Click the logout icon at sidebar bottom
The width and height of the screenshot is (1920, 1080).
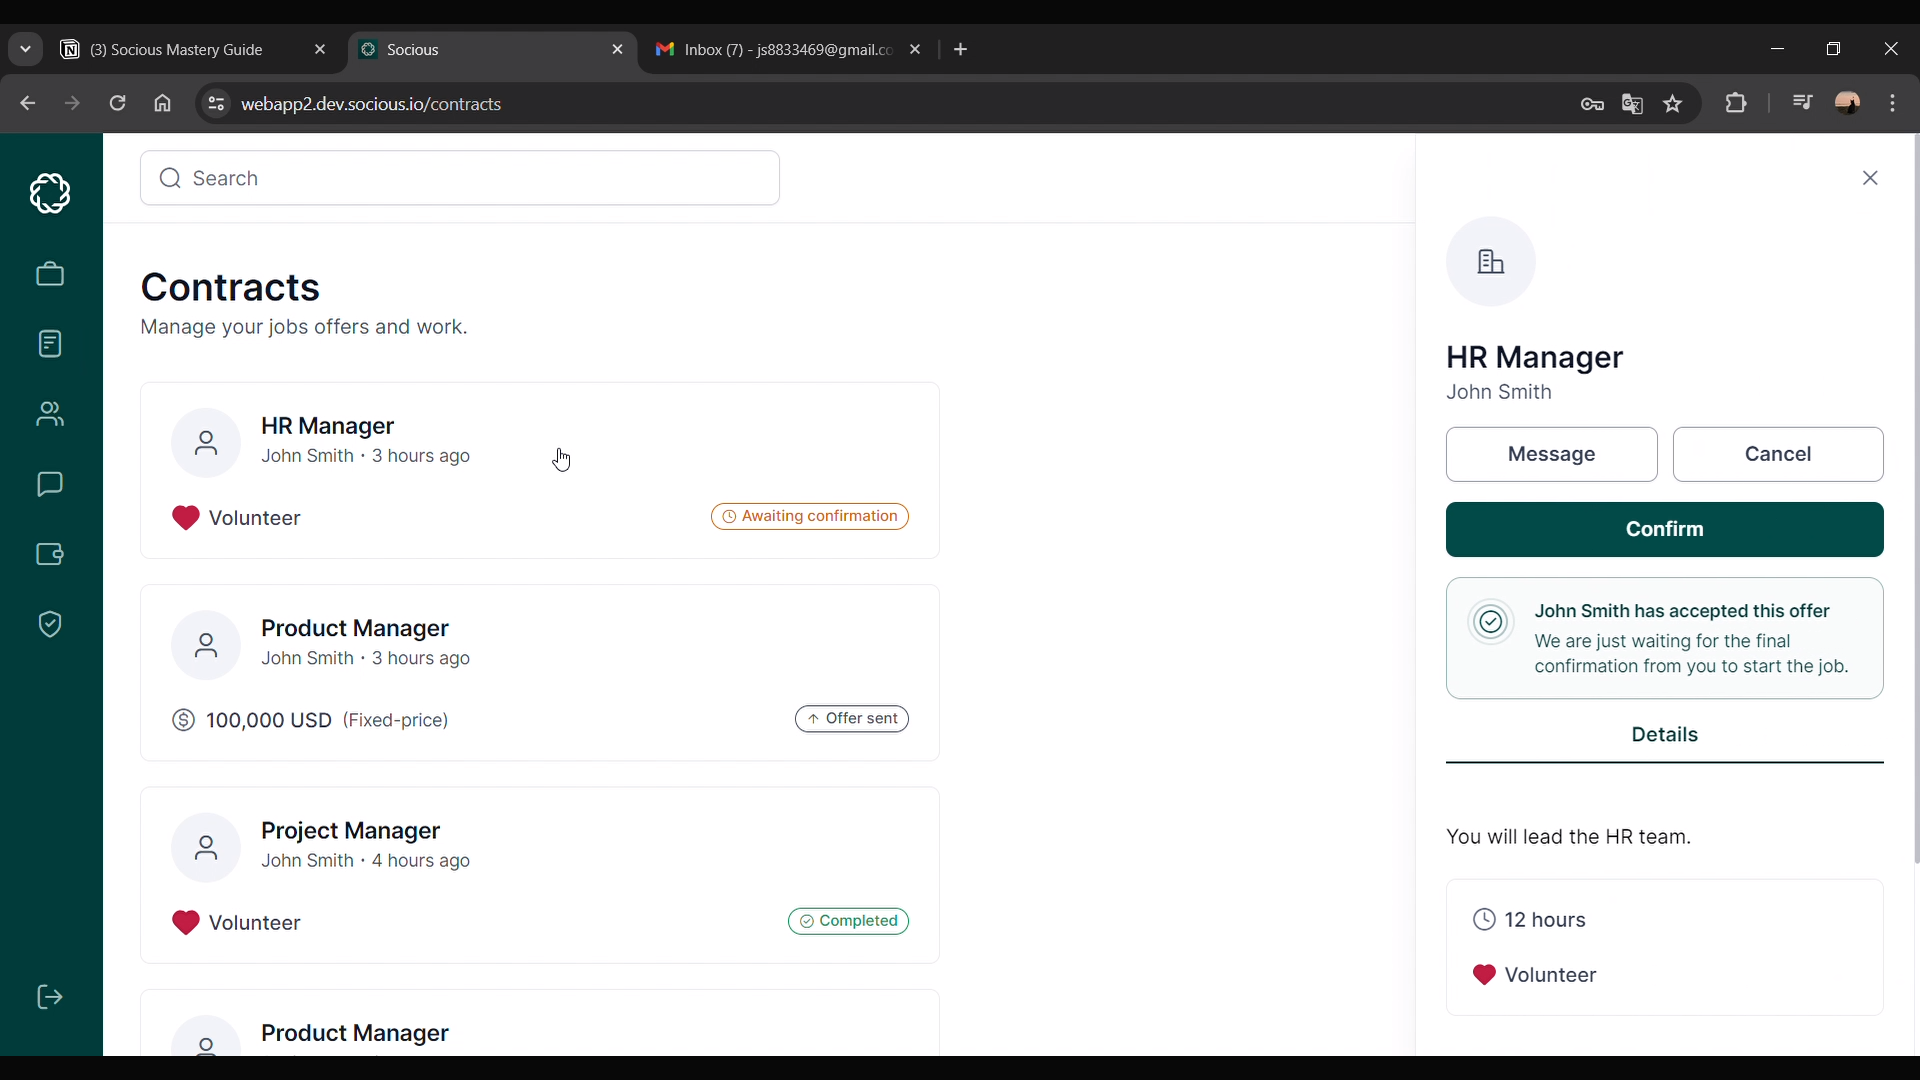(50, 997)
